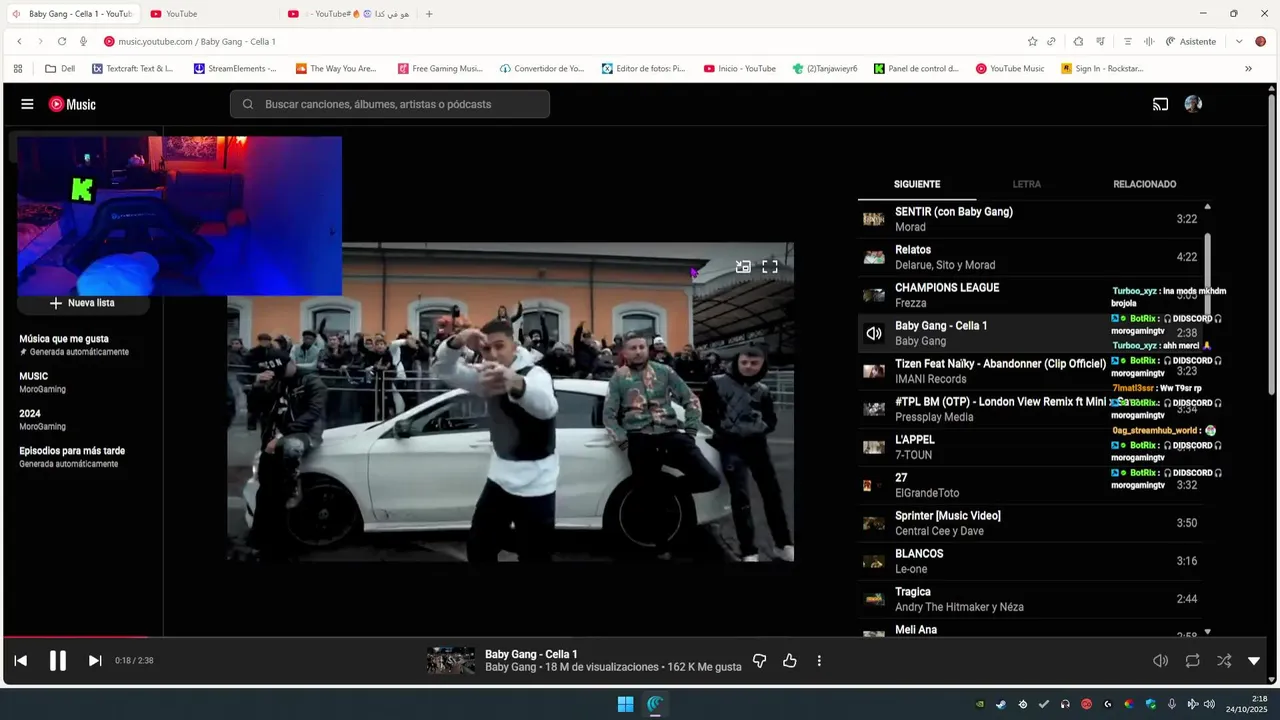
Task: Click the now-playing album thumbnail in player bar
Action: 451,660
